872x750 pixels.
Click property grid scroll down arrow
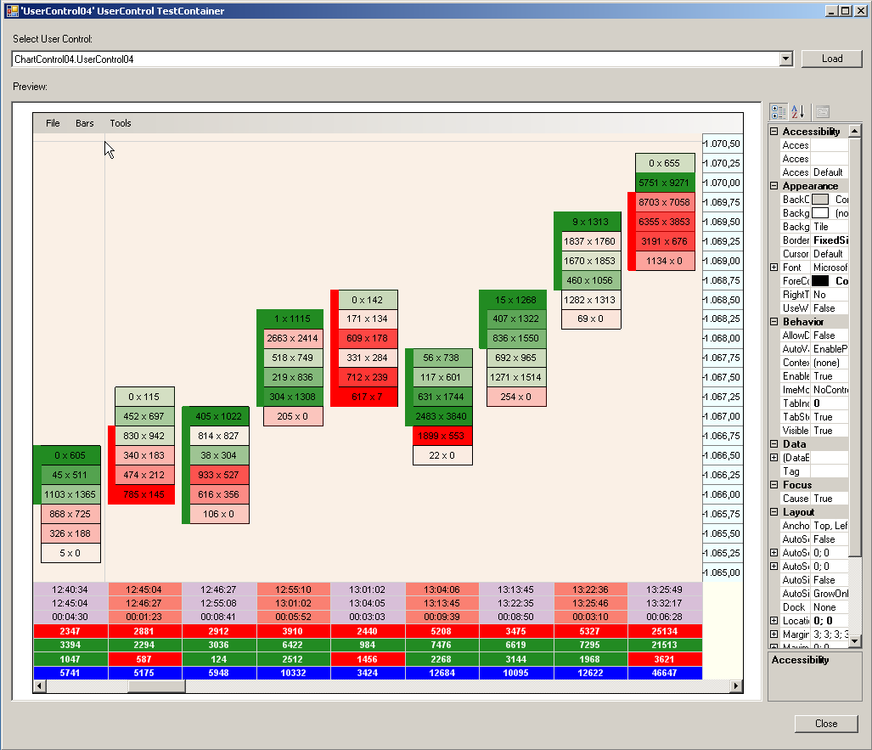coord(855,641)
